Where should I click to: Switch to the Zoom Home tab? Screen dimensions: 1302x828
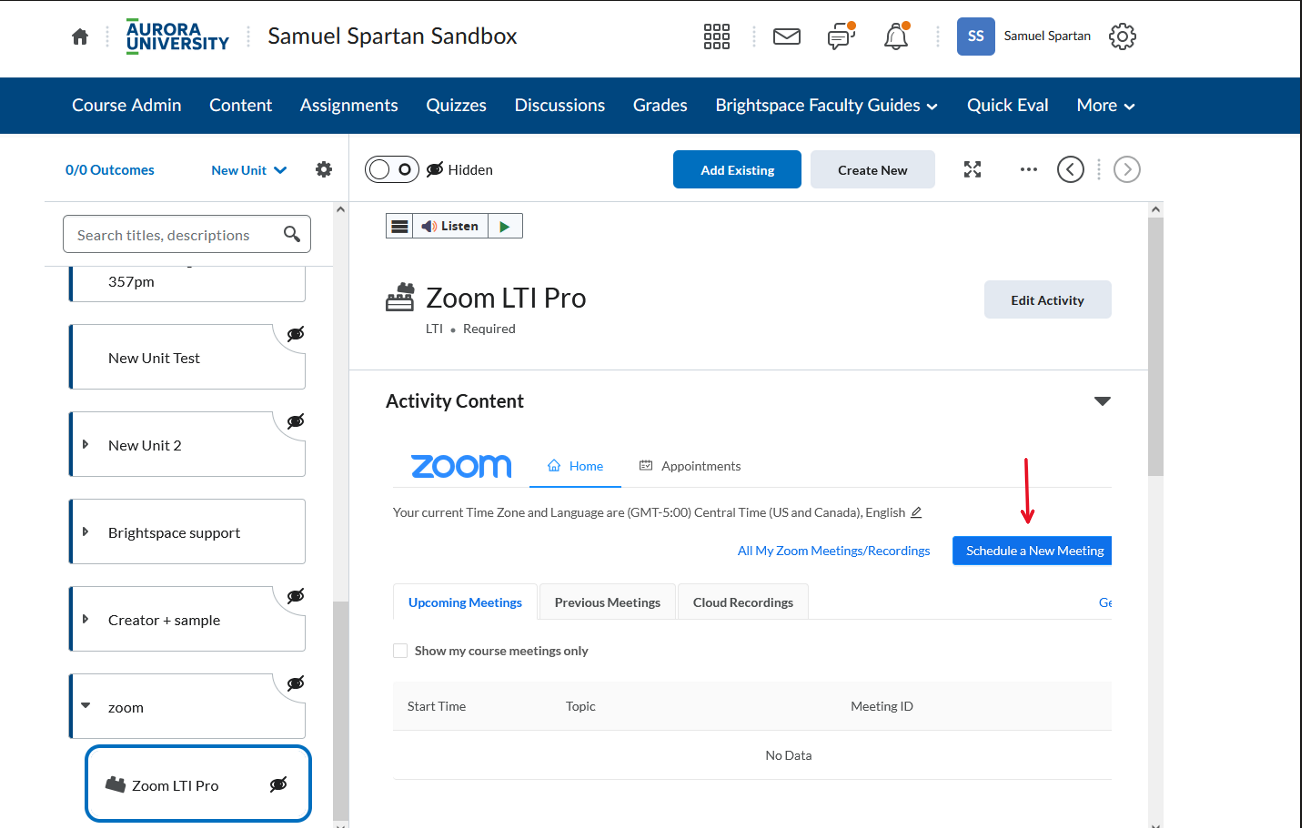pyautogui.click(x=575, y=466)
